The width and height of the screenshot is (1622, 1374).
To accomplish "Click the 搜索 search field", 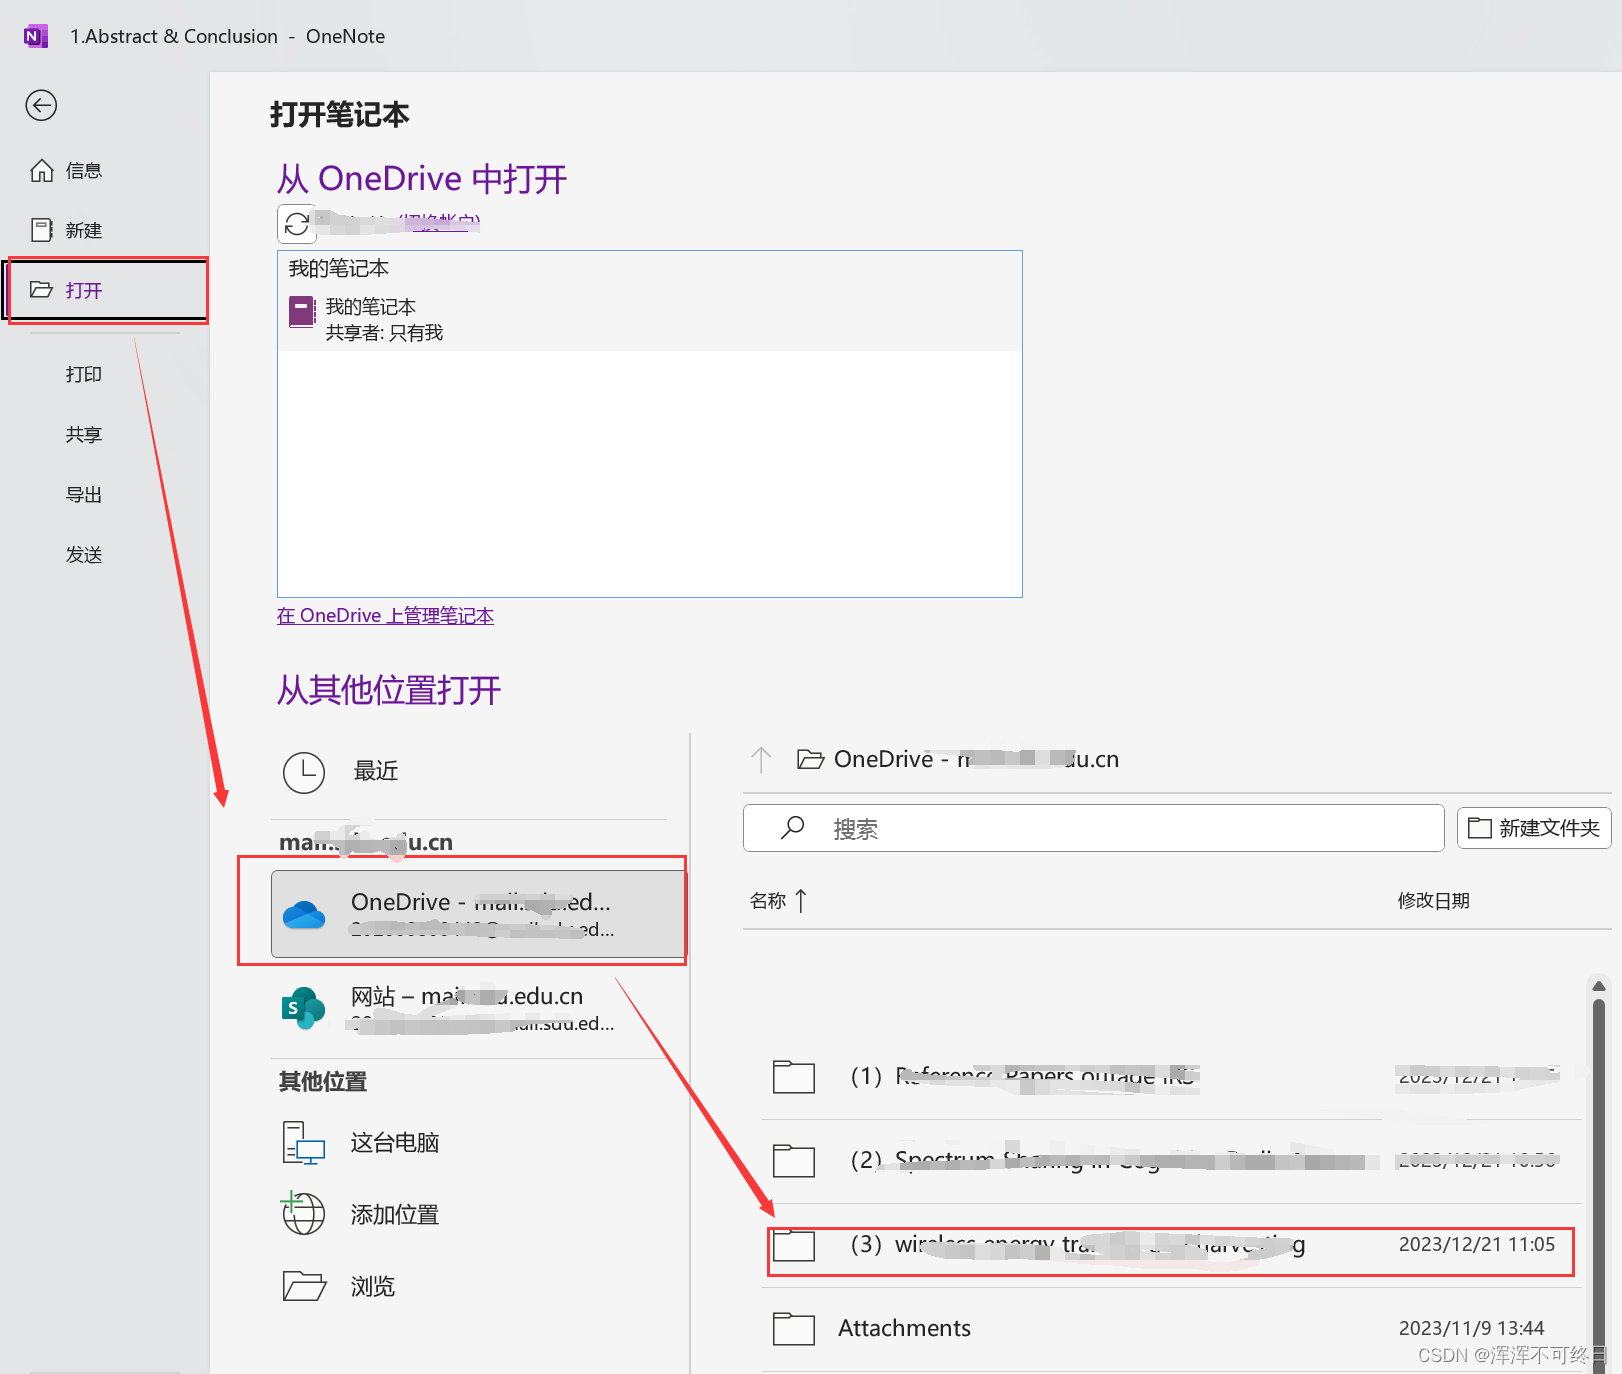I will (1093, 829).
